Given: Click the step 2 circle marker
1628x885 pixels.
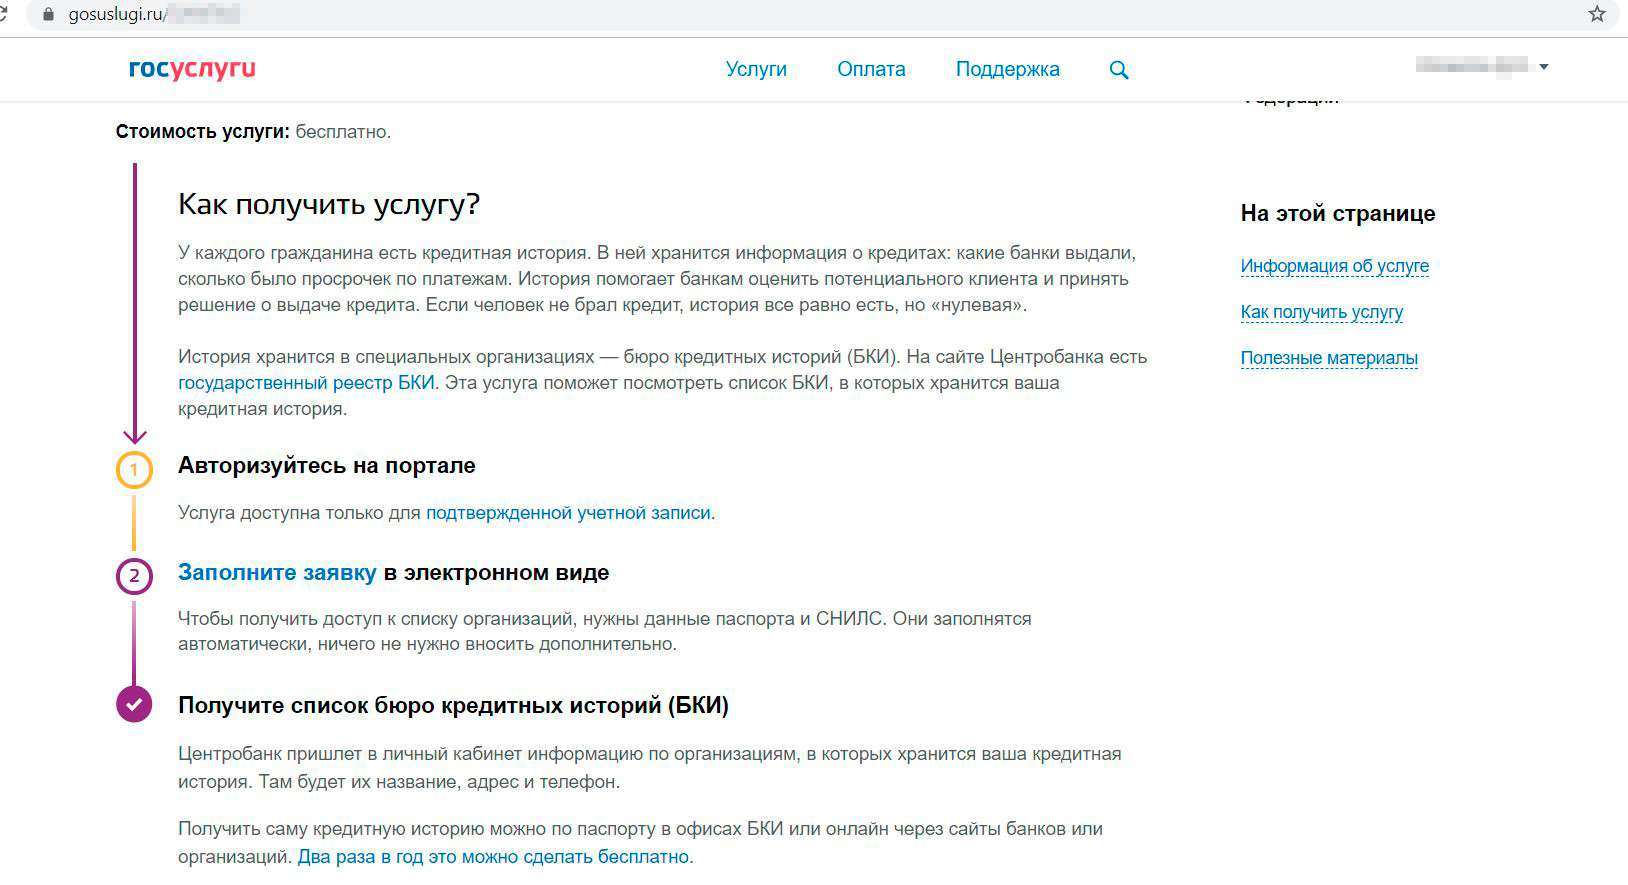Looking at the screenshot, I should [x=135, y=576].
